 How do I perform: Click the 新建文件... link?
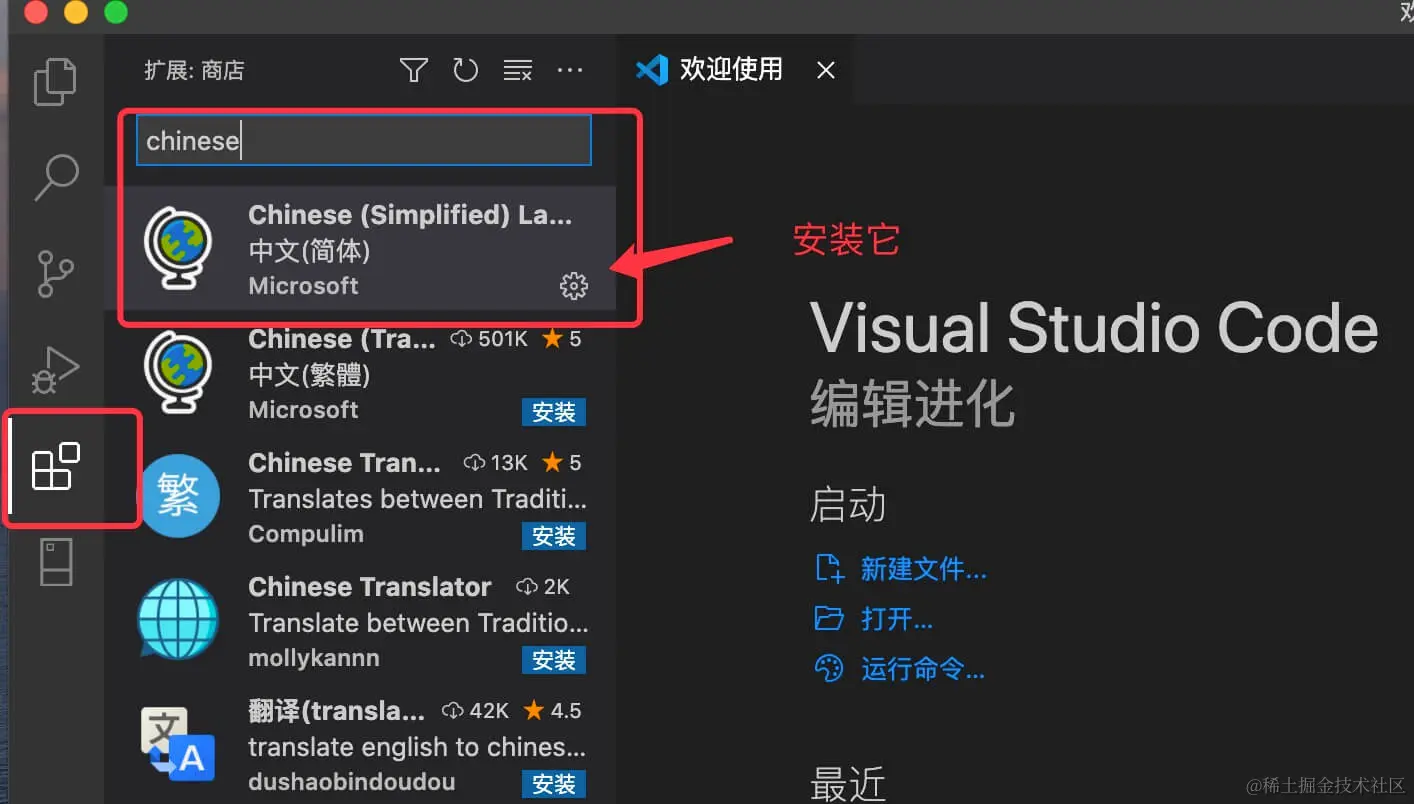click(923, 569)
